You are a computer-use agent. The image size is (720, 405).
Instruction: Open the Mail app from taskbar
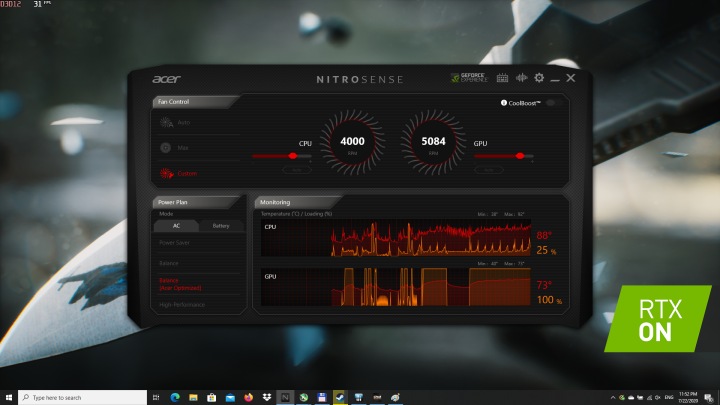[x=230, y=397]
